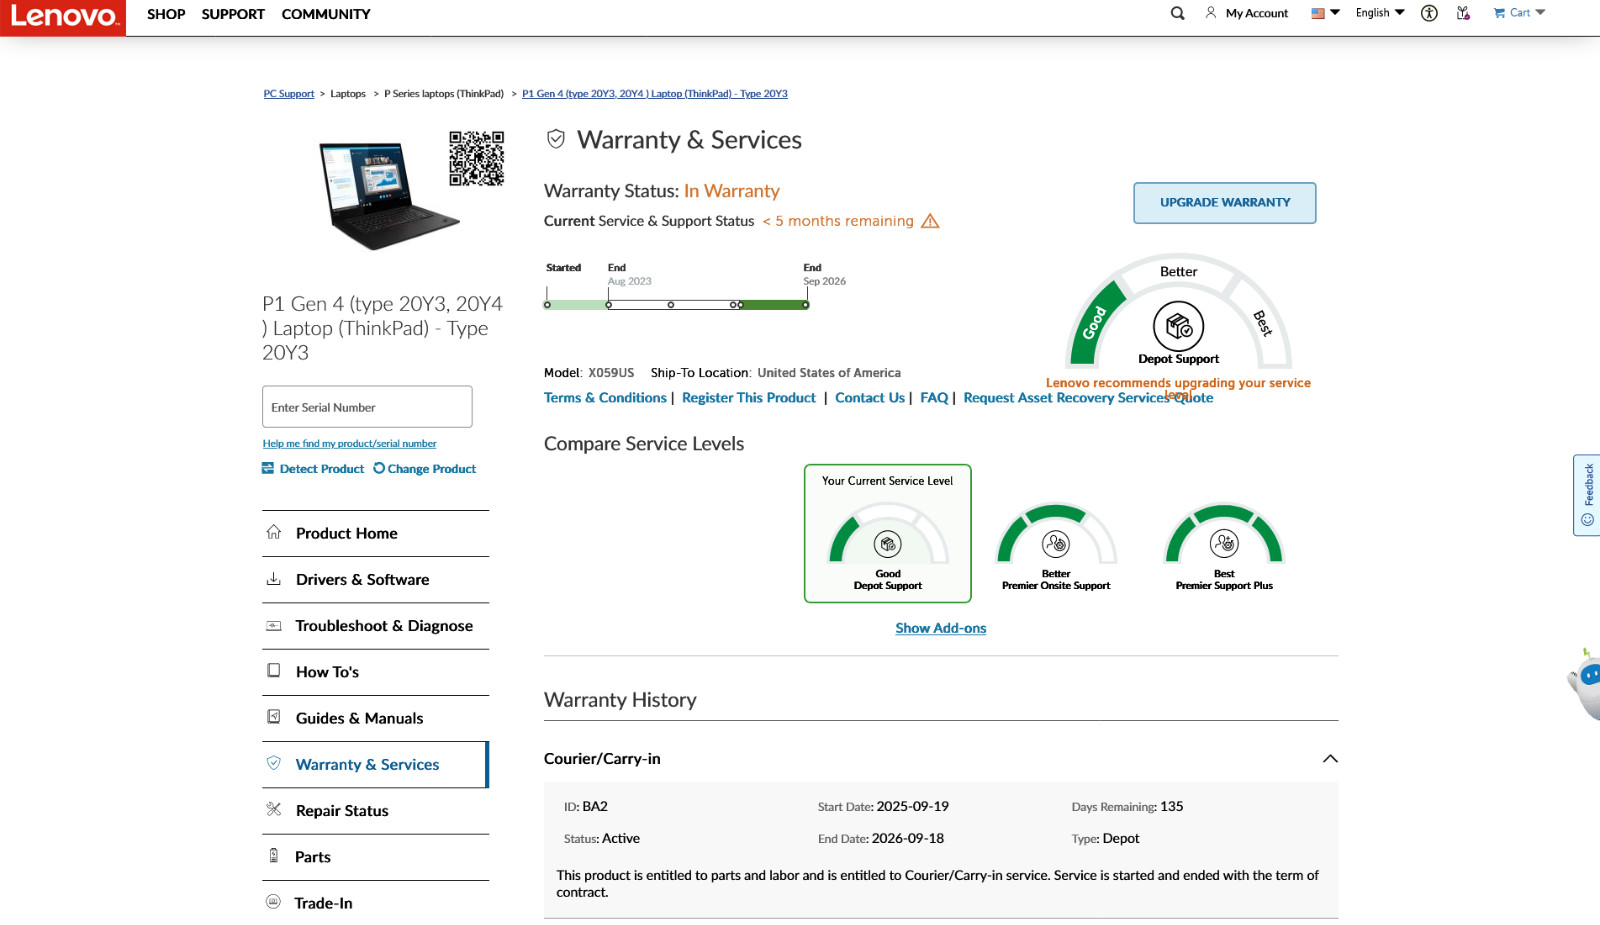
Task: Click the Depot Support gauge icon
Action: [1179, 326]
